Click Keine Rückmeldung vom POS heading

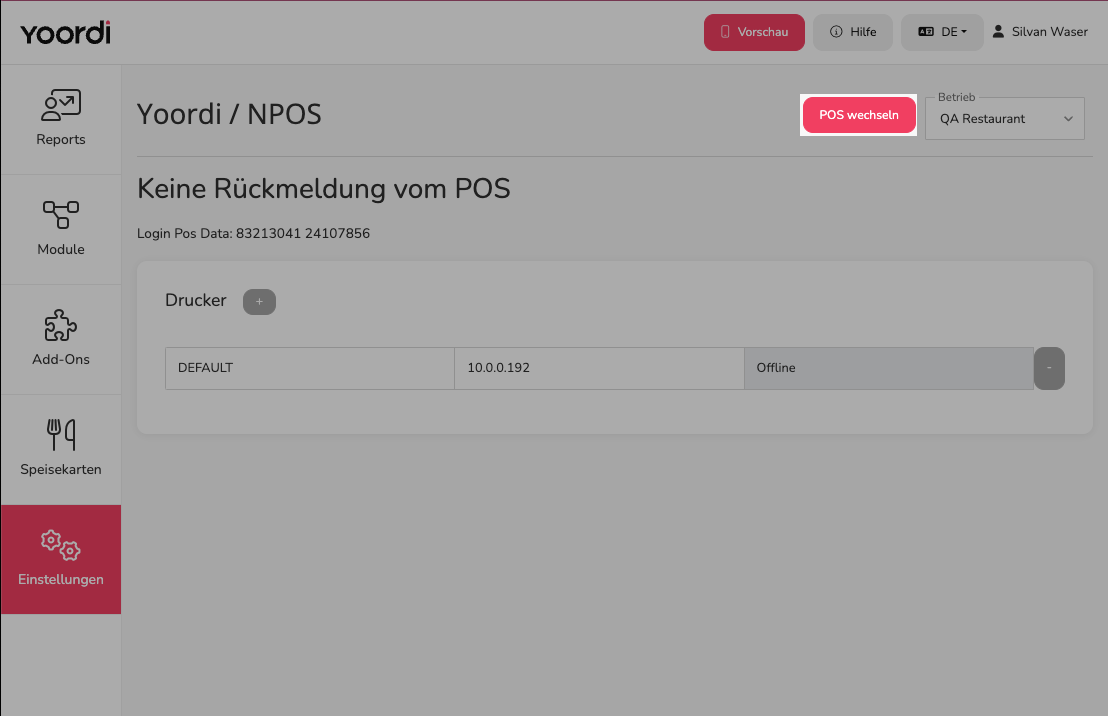pos(324,189)
